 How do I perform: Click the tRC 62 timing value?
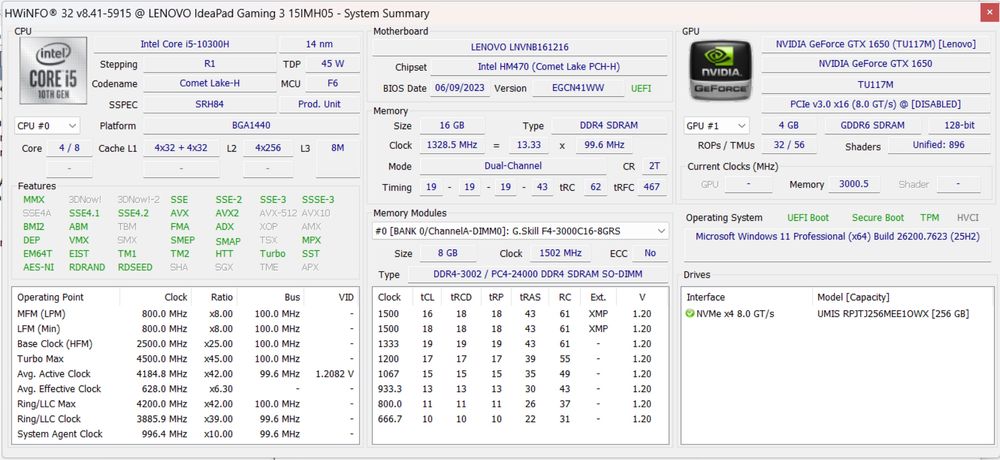point(596,188)
